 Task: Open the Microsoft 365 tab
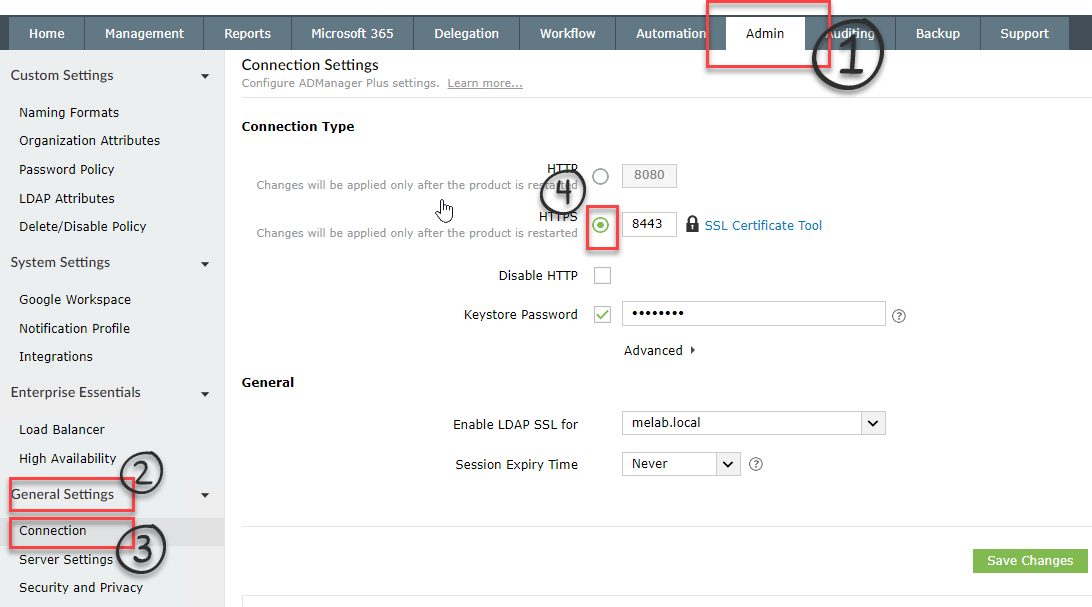(352, 33)
